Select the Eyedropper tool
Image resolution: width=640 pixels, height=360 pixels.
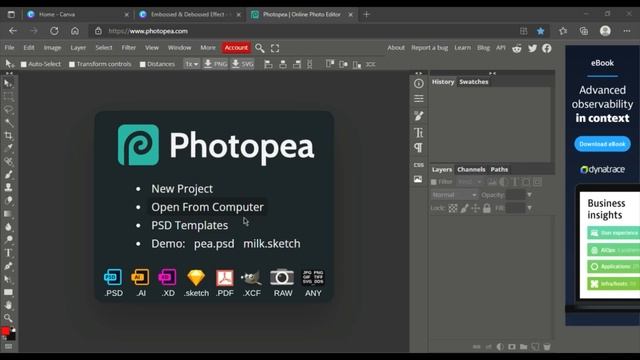[8, 148]
